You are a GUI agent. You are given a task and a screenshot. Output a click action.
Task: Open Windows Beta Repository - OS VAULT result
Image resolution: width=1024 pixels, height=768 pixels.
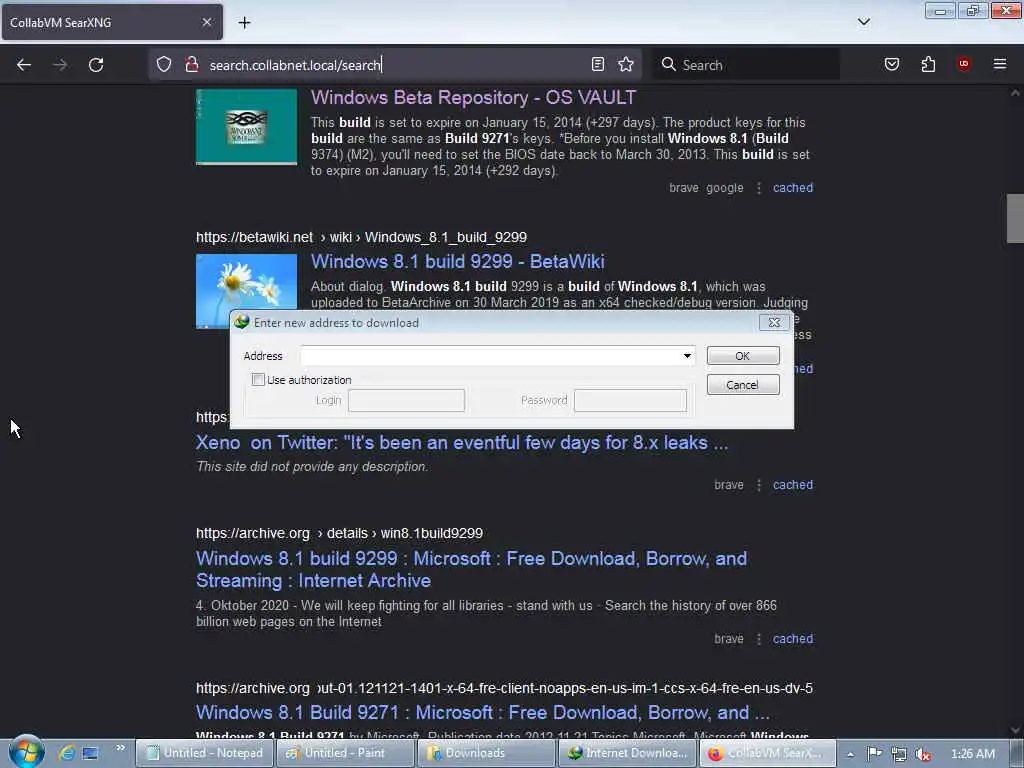pos(473,97)
